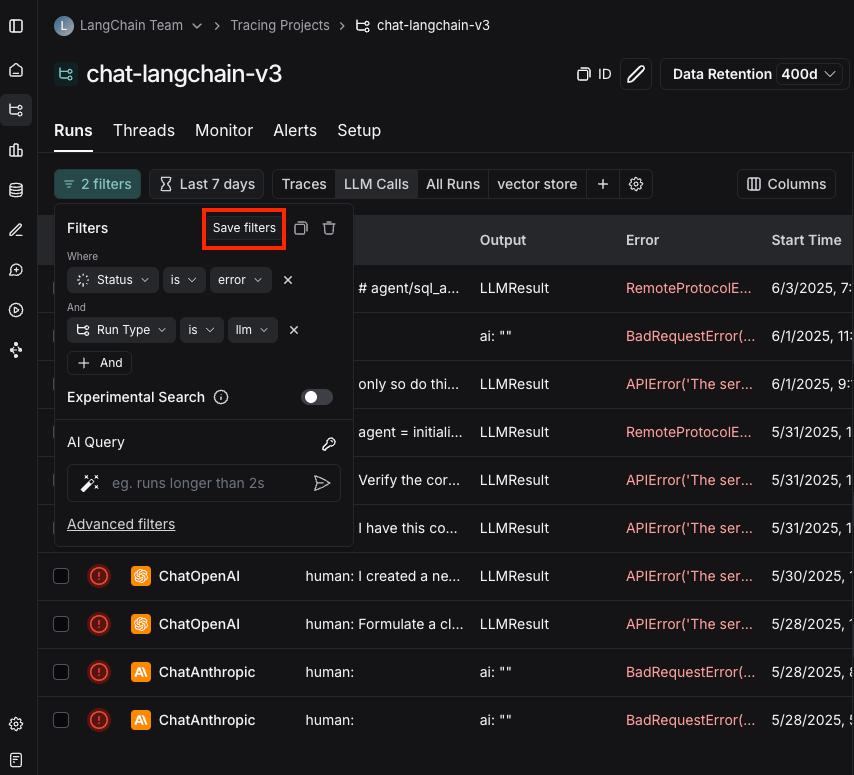Screen dimensions: 854x775
Task: Open the Settings gear in sidebar
Action: pyautogui.click(x=16, y=724)
